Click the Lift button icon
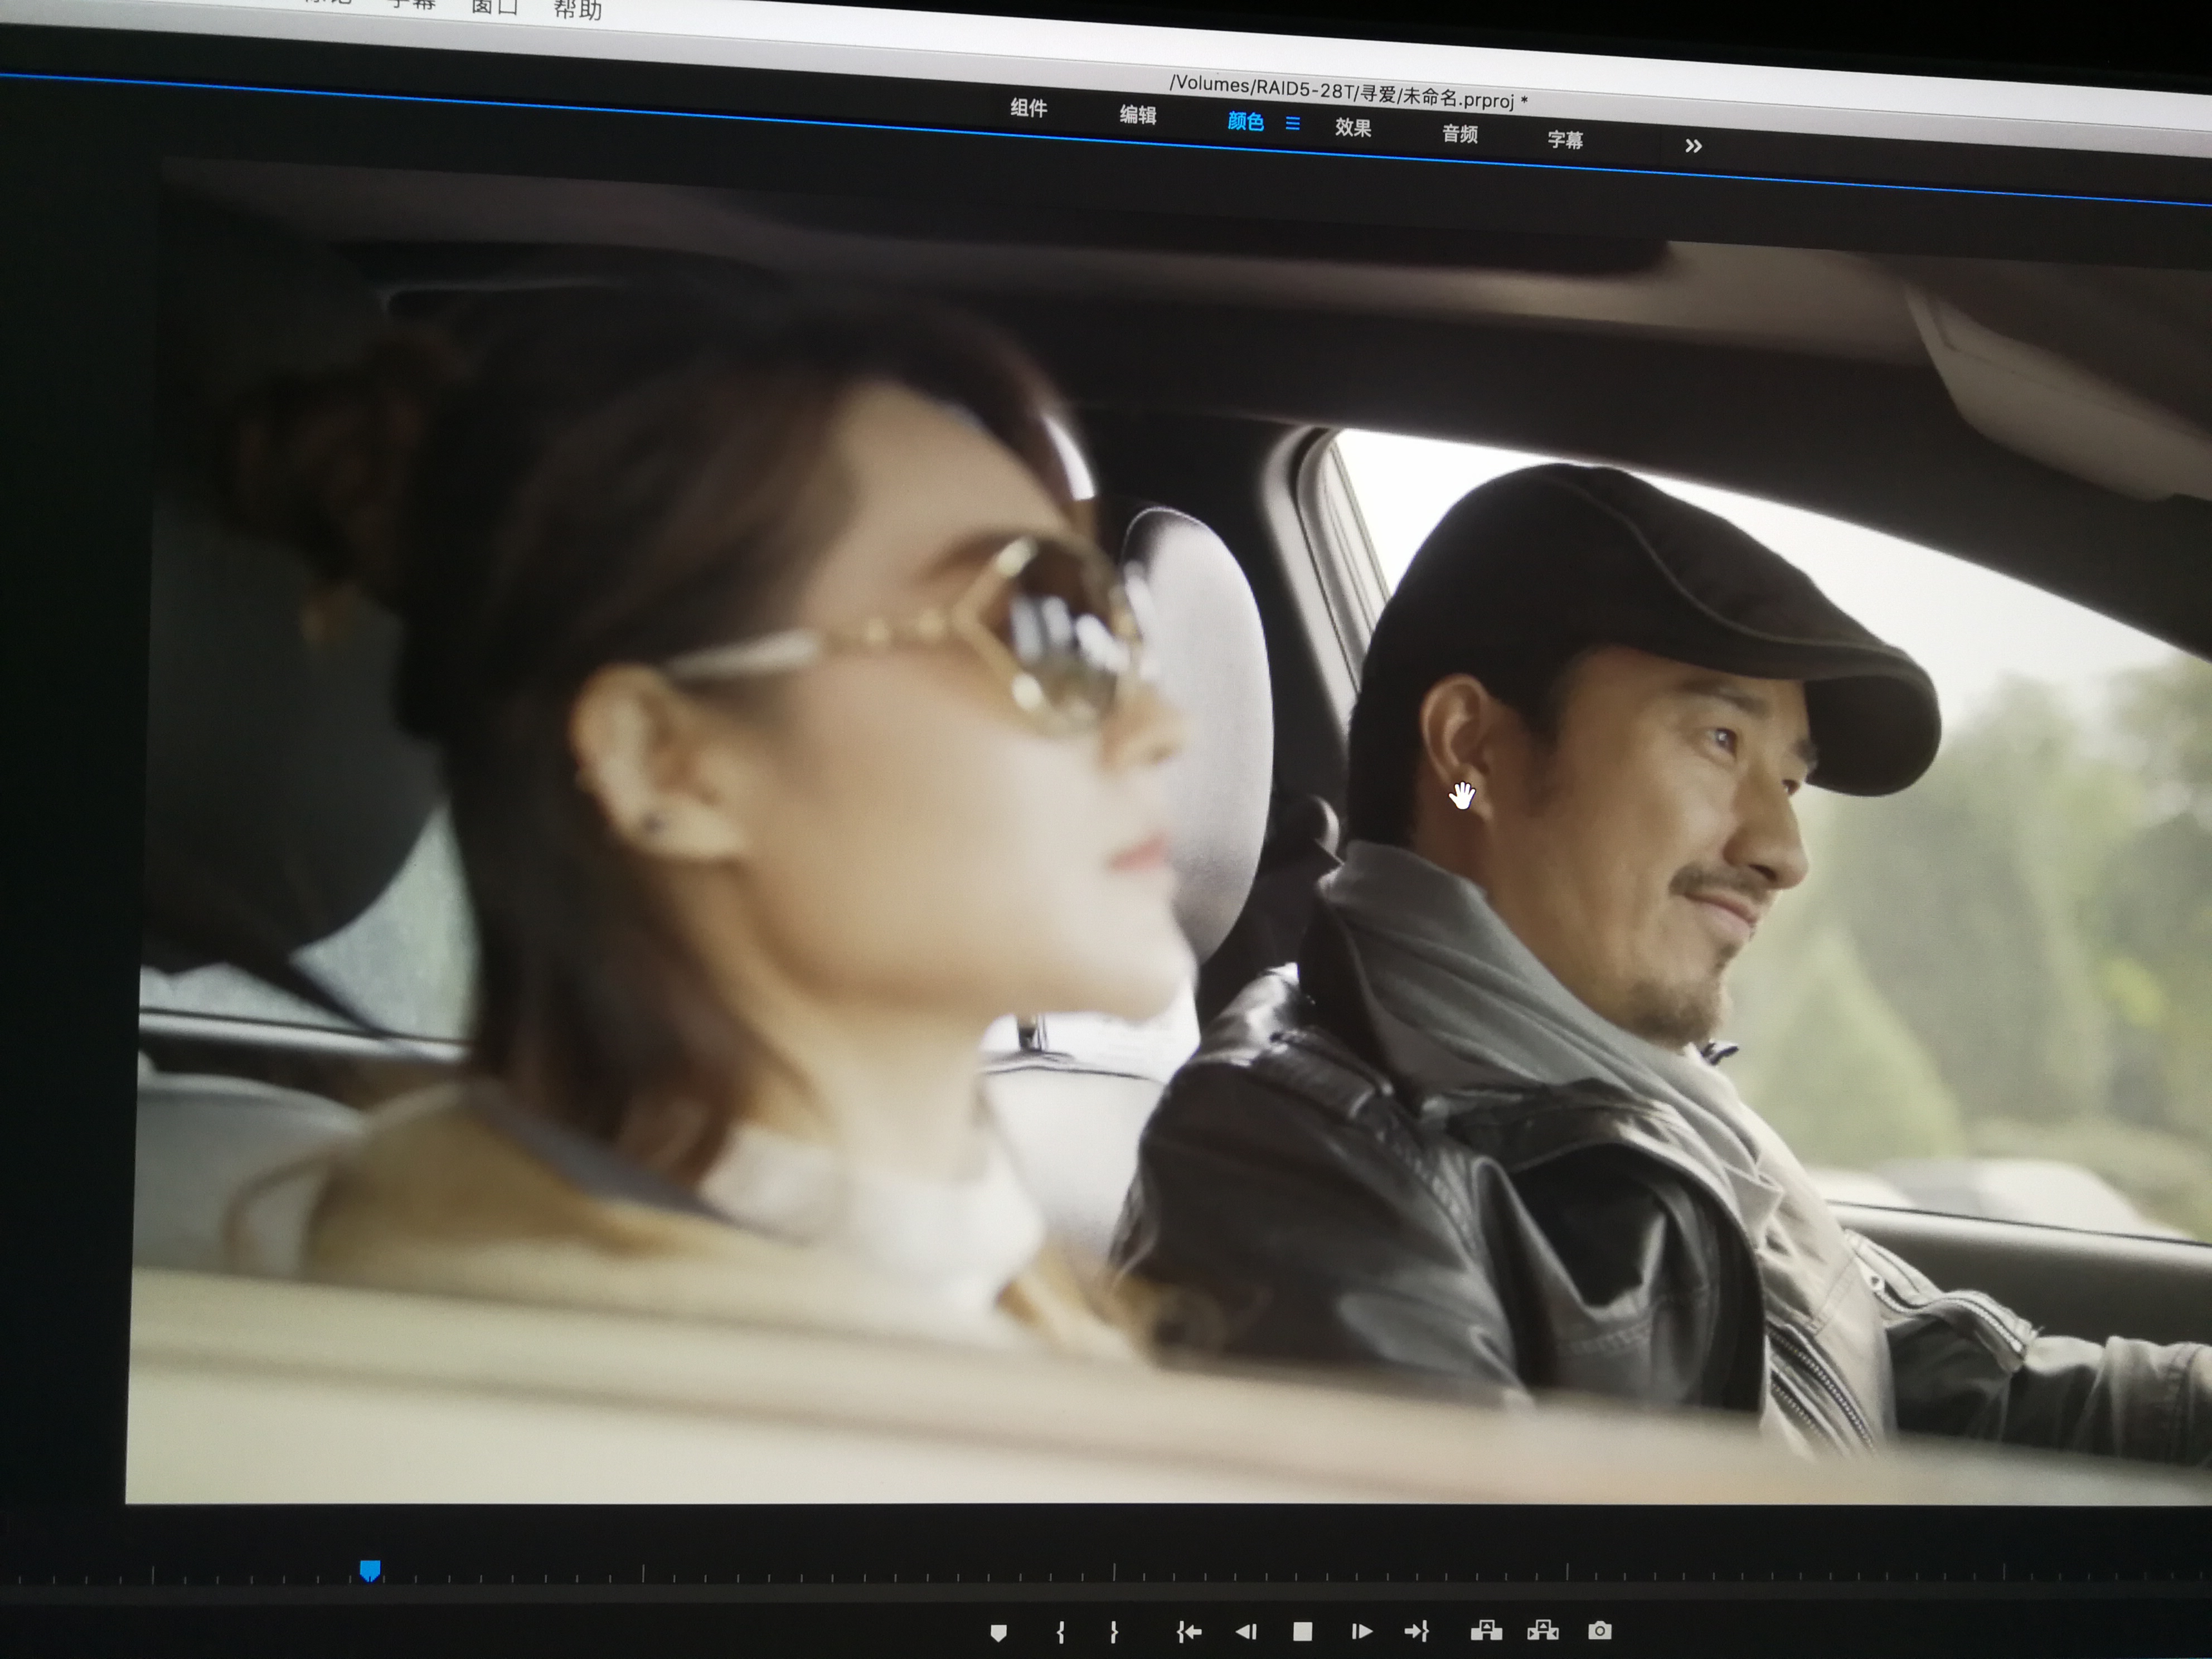The height and width of the screenshot is (1659, 2212). 1486,1631
